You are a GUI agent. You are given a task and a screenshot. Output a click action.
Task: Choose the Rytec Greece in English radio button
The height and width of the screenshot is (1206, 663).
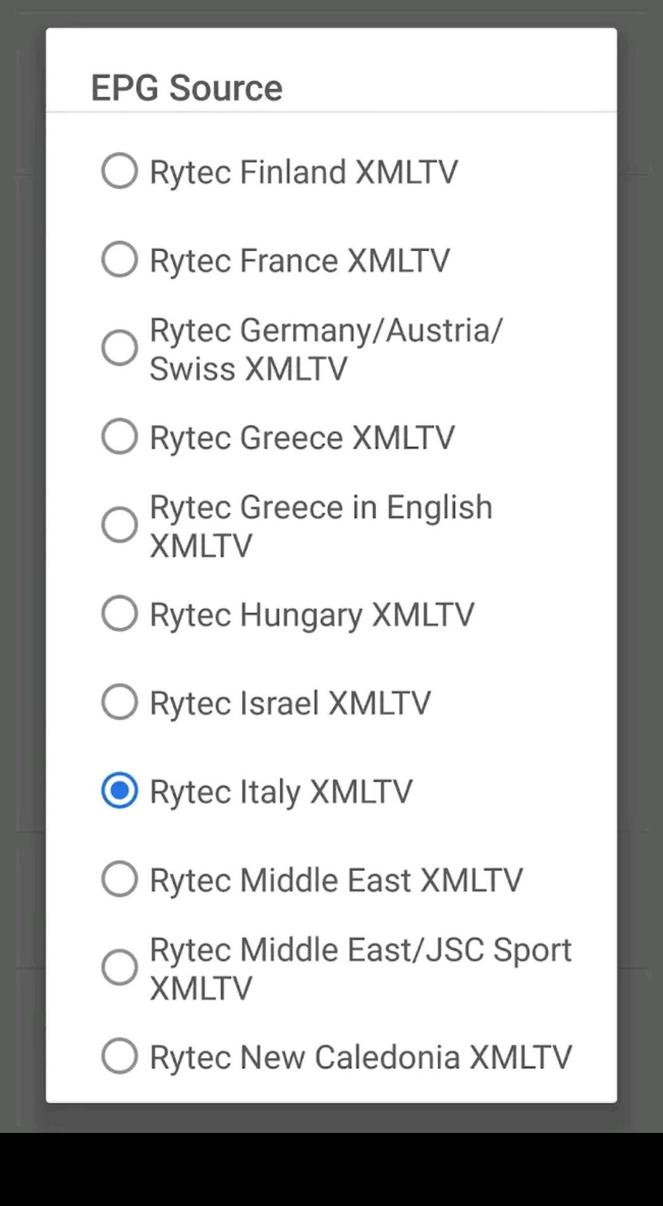[x=119, y=525]
